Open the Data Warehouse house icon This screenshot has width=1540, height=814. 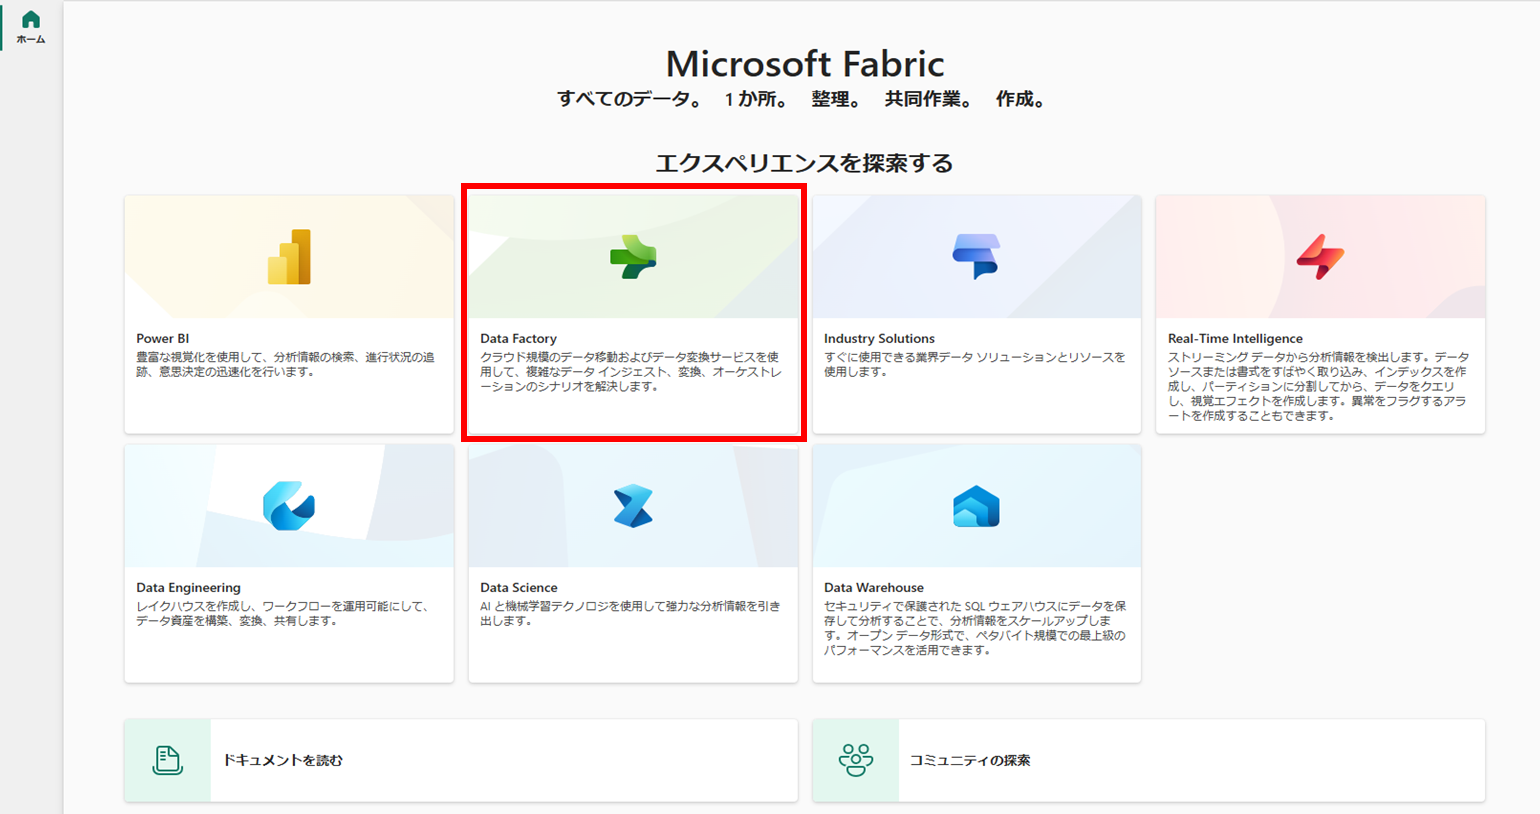coord(976,506)
